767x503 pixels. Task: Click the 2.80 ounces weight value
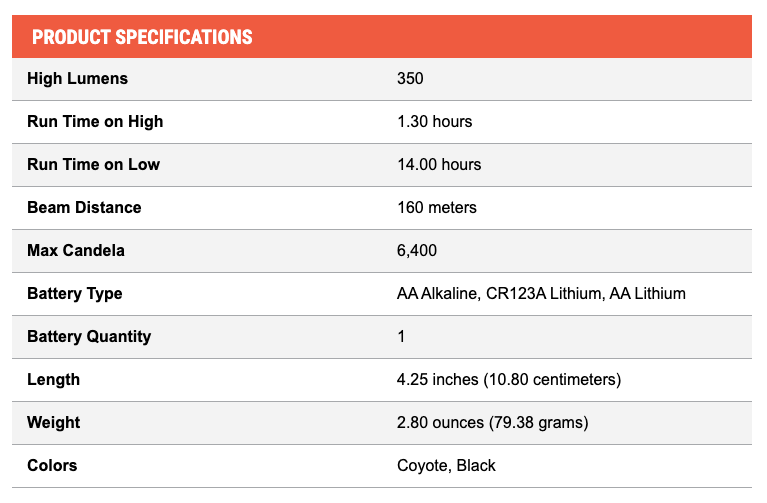(493, 423)
